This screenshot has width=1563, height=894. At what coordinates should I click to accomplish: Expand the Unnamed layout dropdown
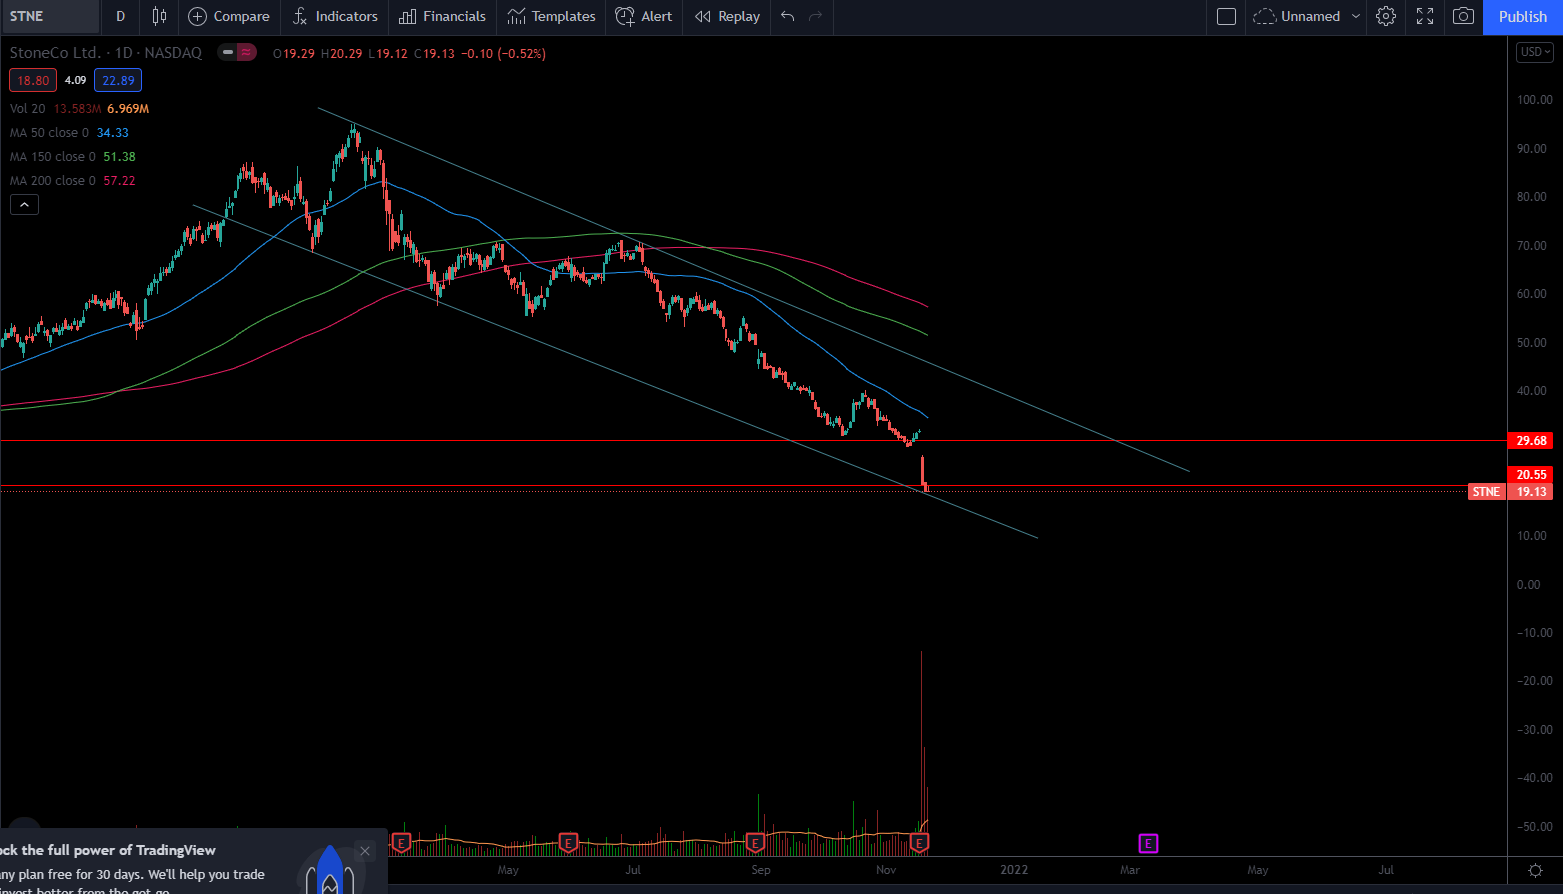point(1356,16)
